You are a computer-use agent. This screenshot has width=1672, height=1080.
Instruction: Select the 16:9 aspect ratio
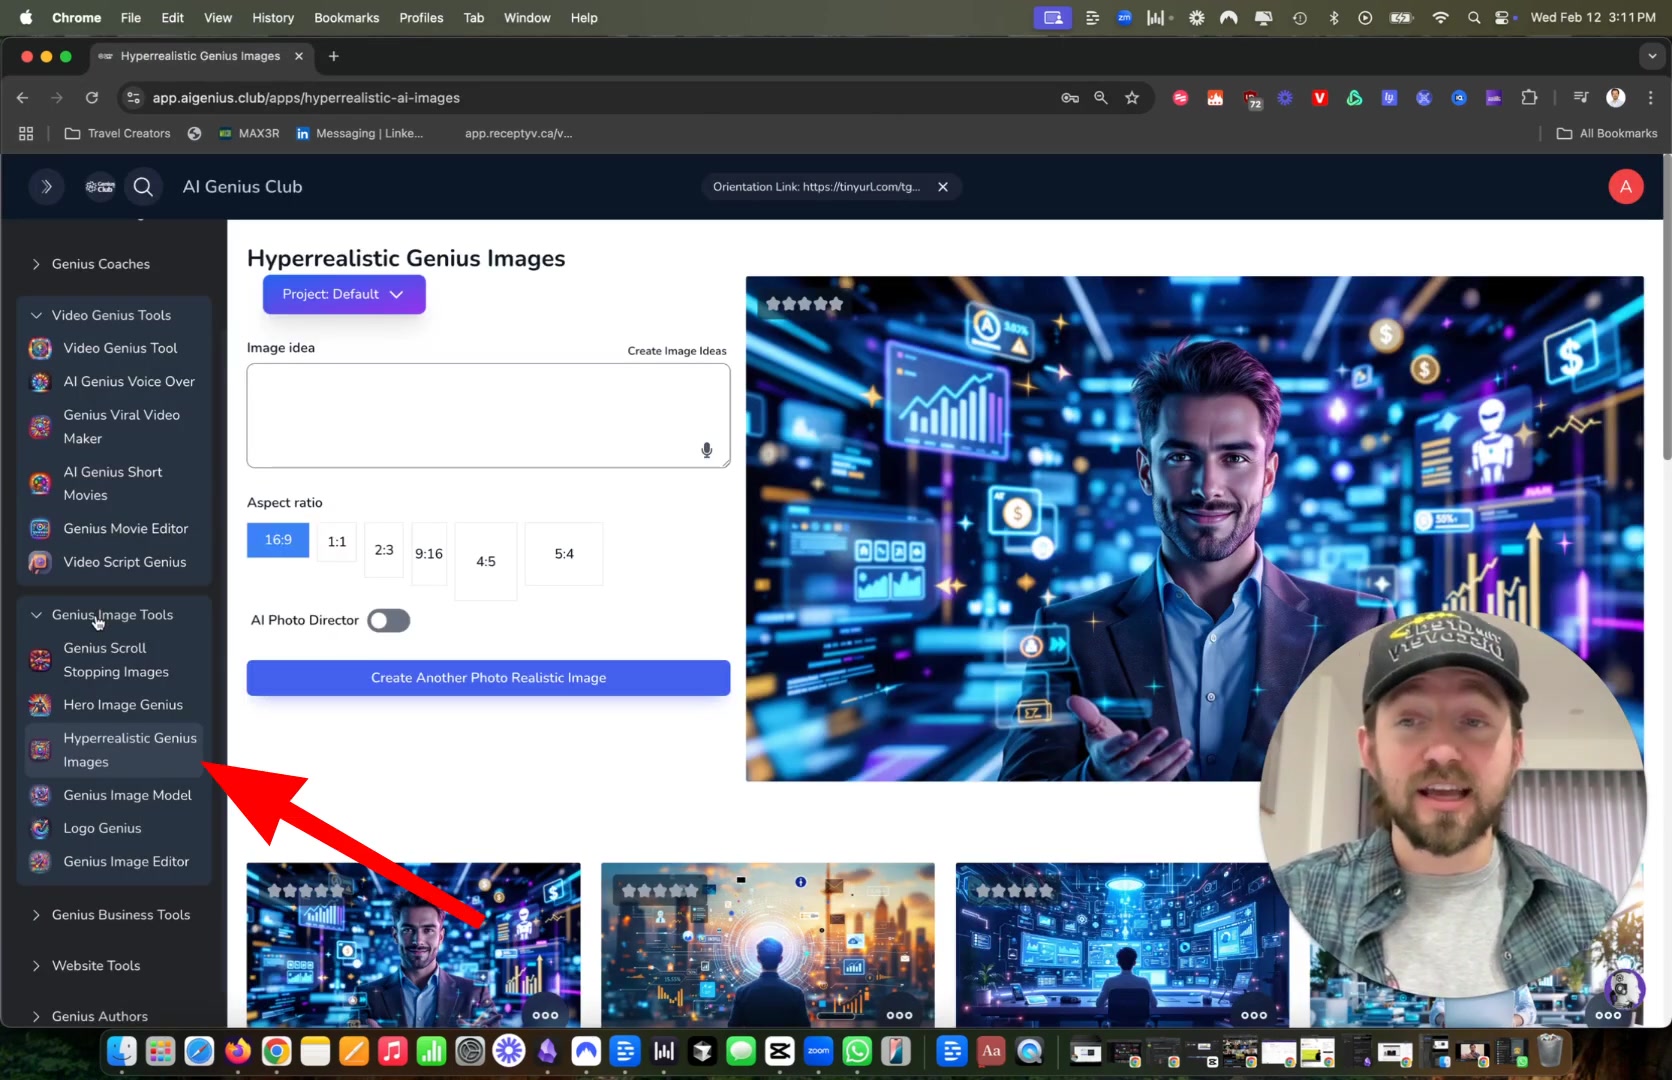[x=278, y=540]
